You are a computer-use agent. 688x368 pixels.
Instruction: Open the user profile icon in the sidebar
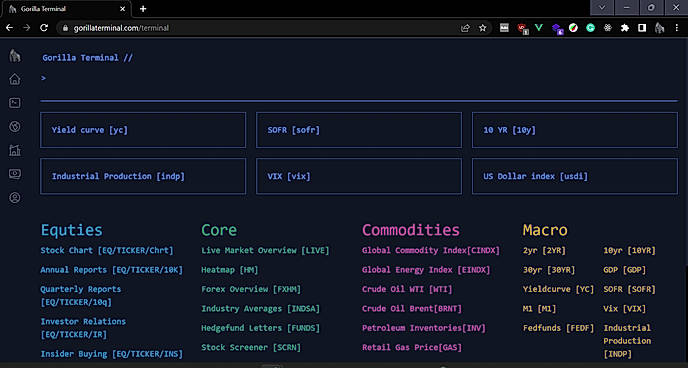tap(15, 198)
